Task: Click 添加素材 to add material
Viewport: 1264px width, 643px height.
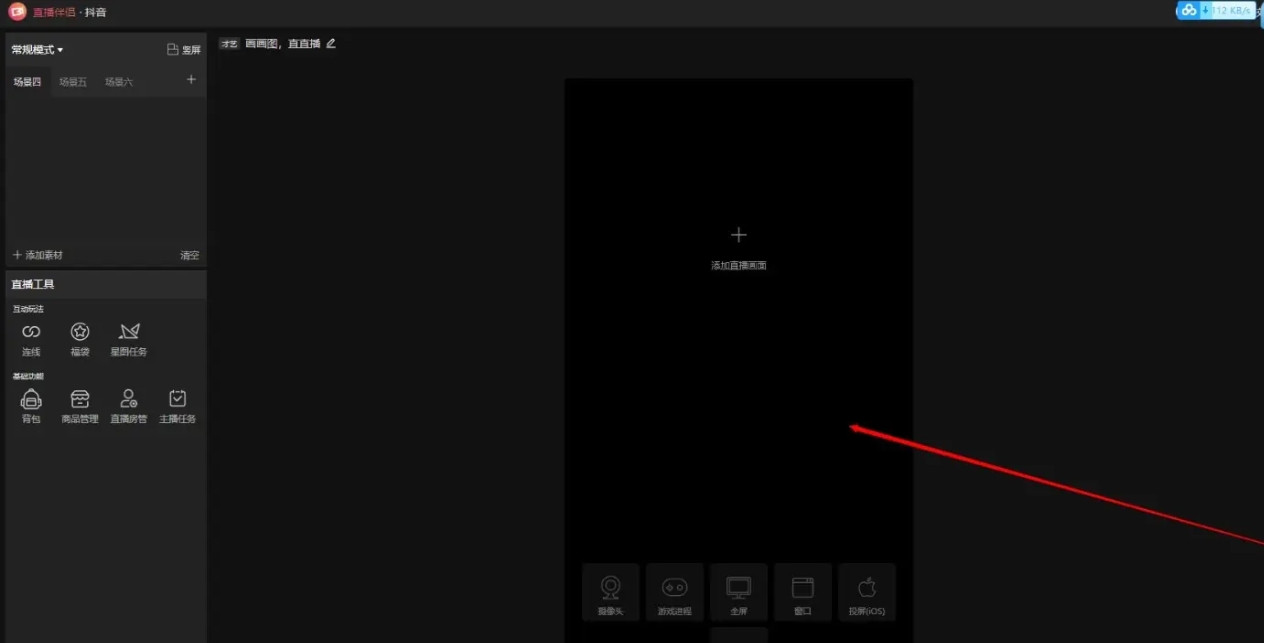Action: [37, 255]
